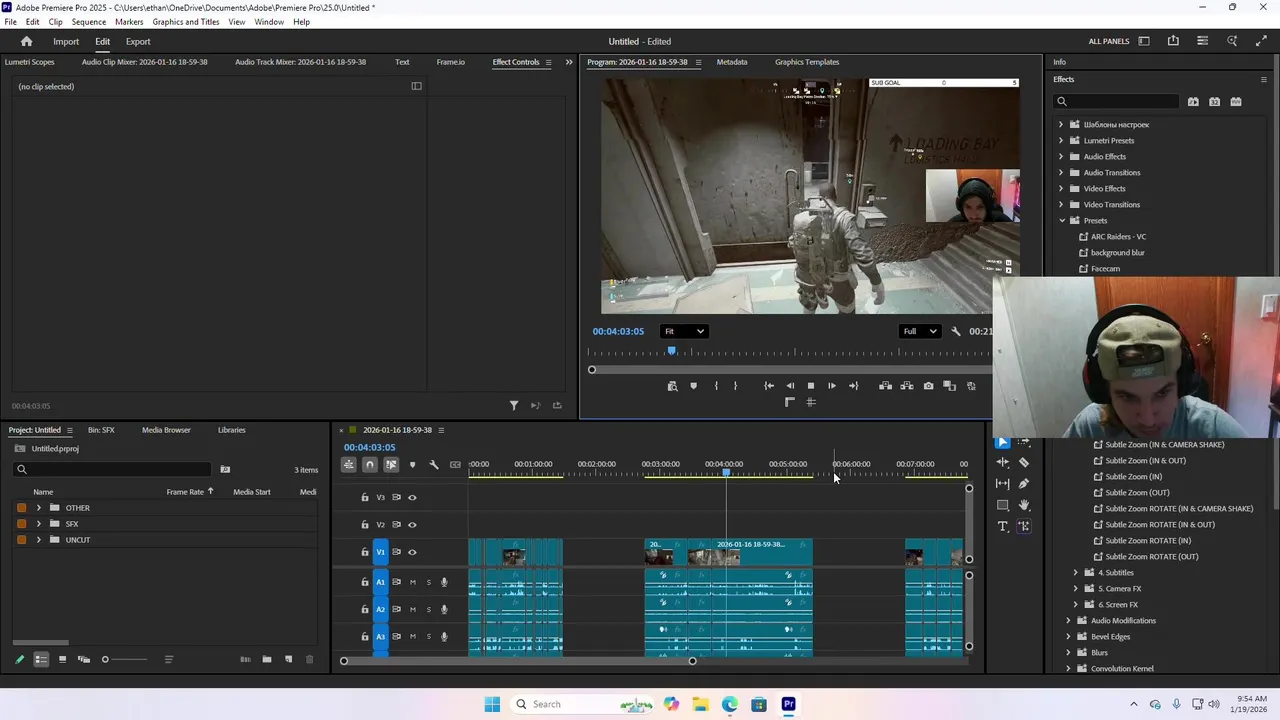Lock the V2 track
The height and width of the screenshot is (720, 1280).
pyautogui.click(x=365, y=525)
